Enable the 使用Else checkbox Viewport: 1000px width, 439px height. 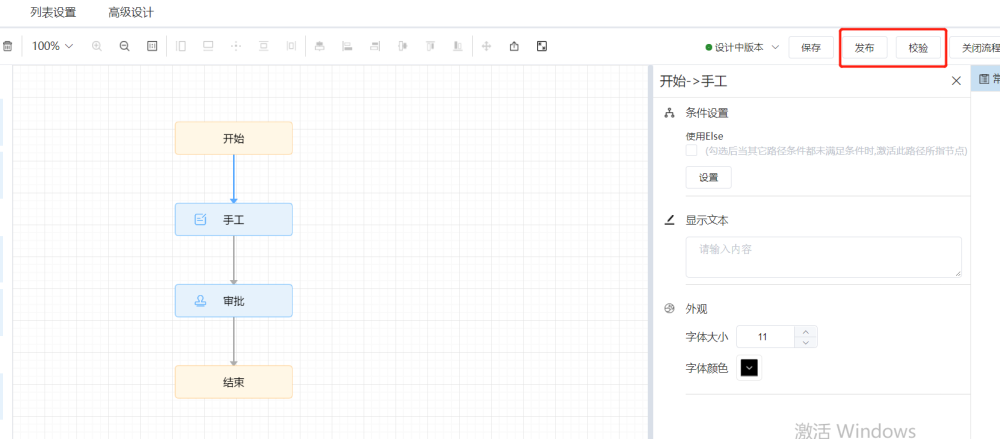pos(691,150)
